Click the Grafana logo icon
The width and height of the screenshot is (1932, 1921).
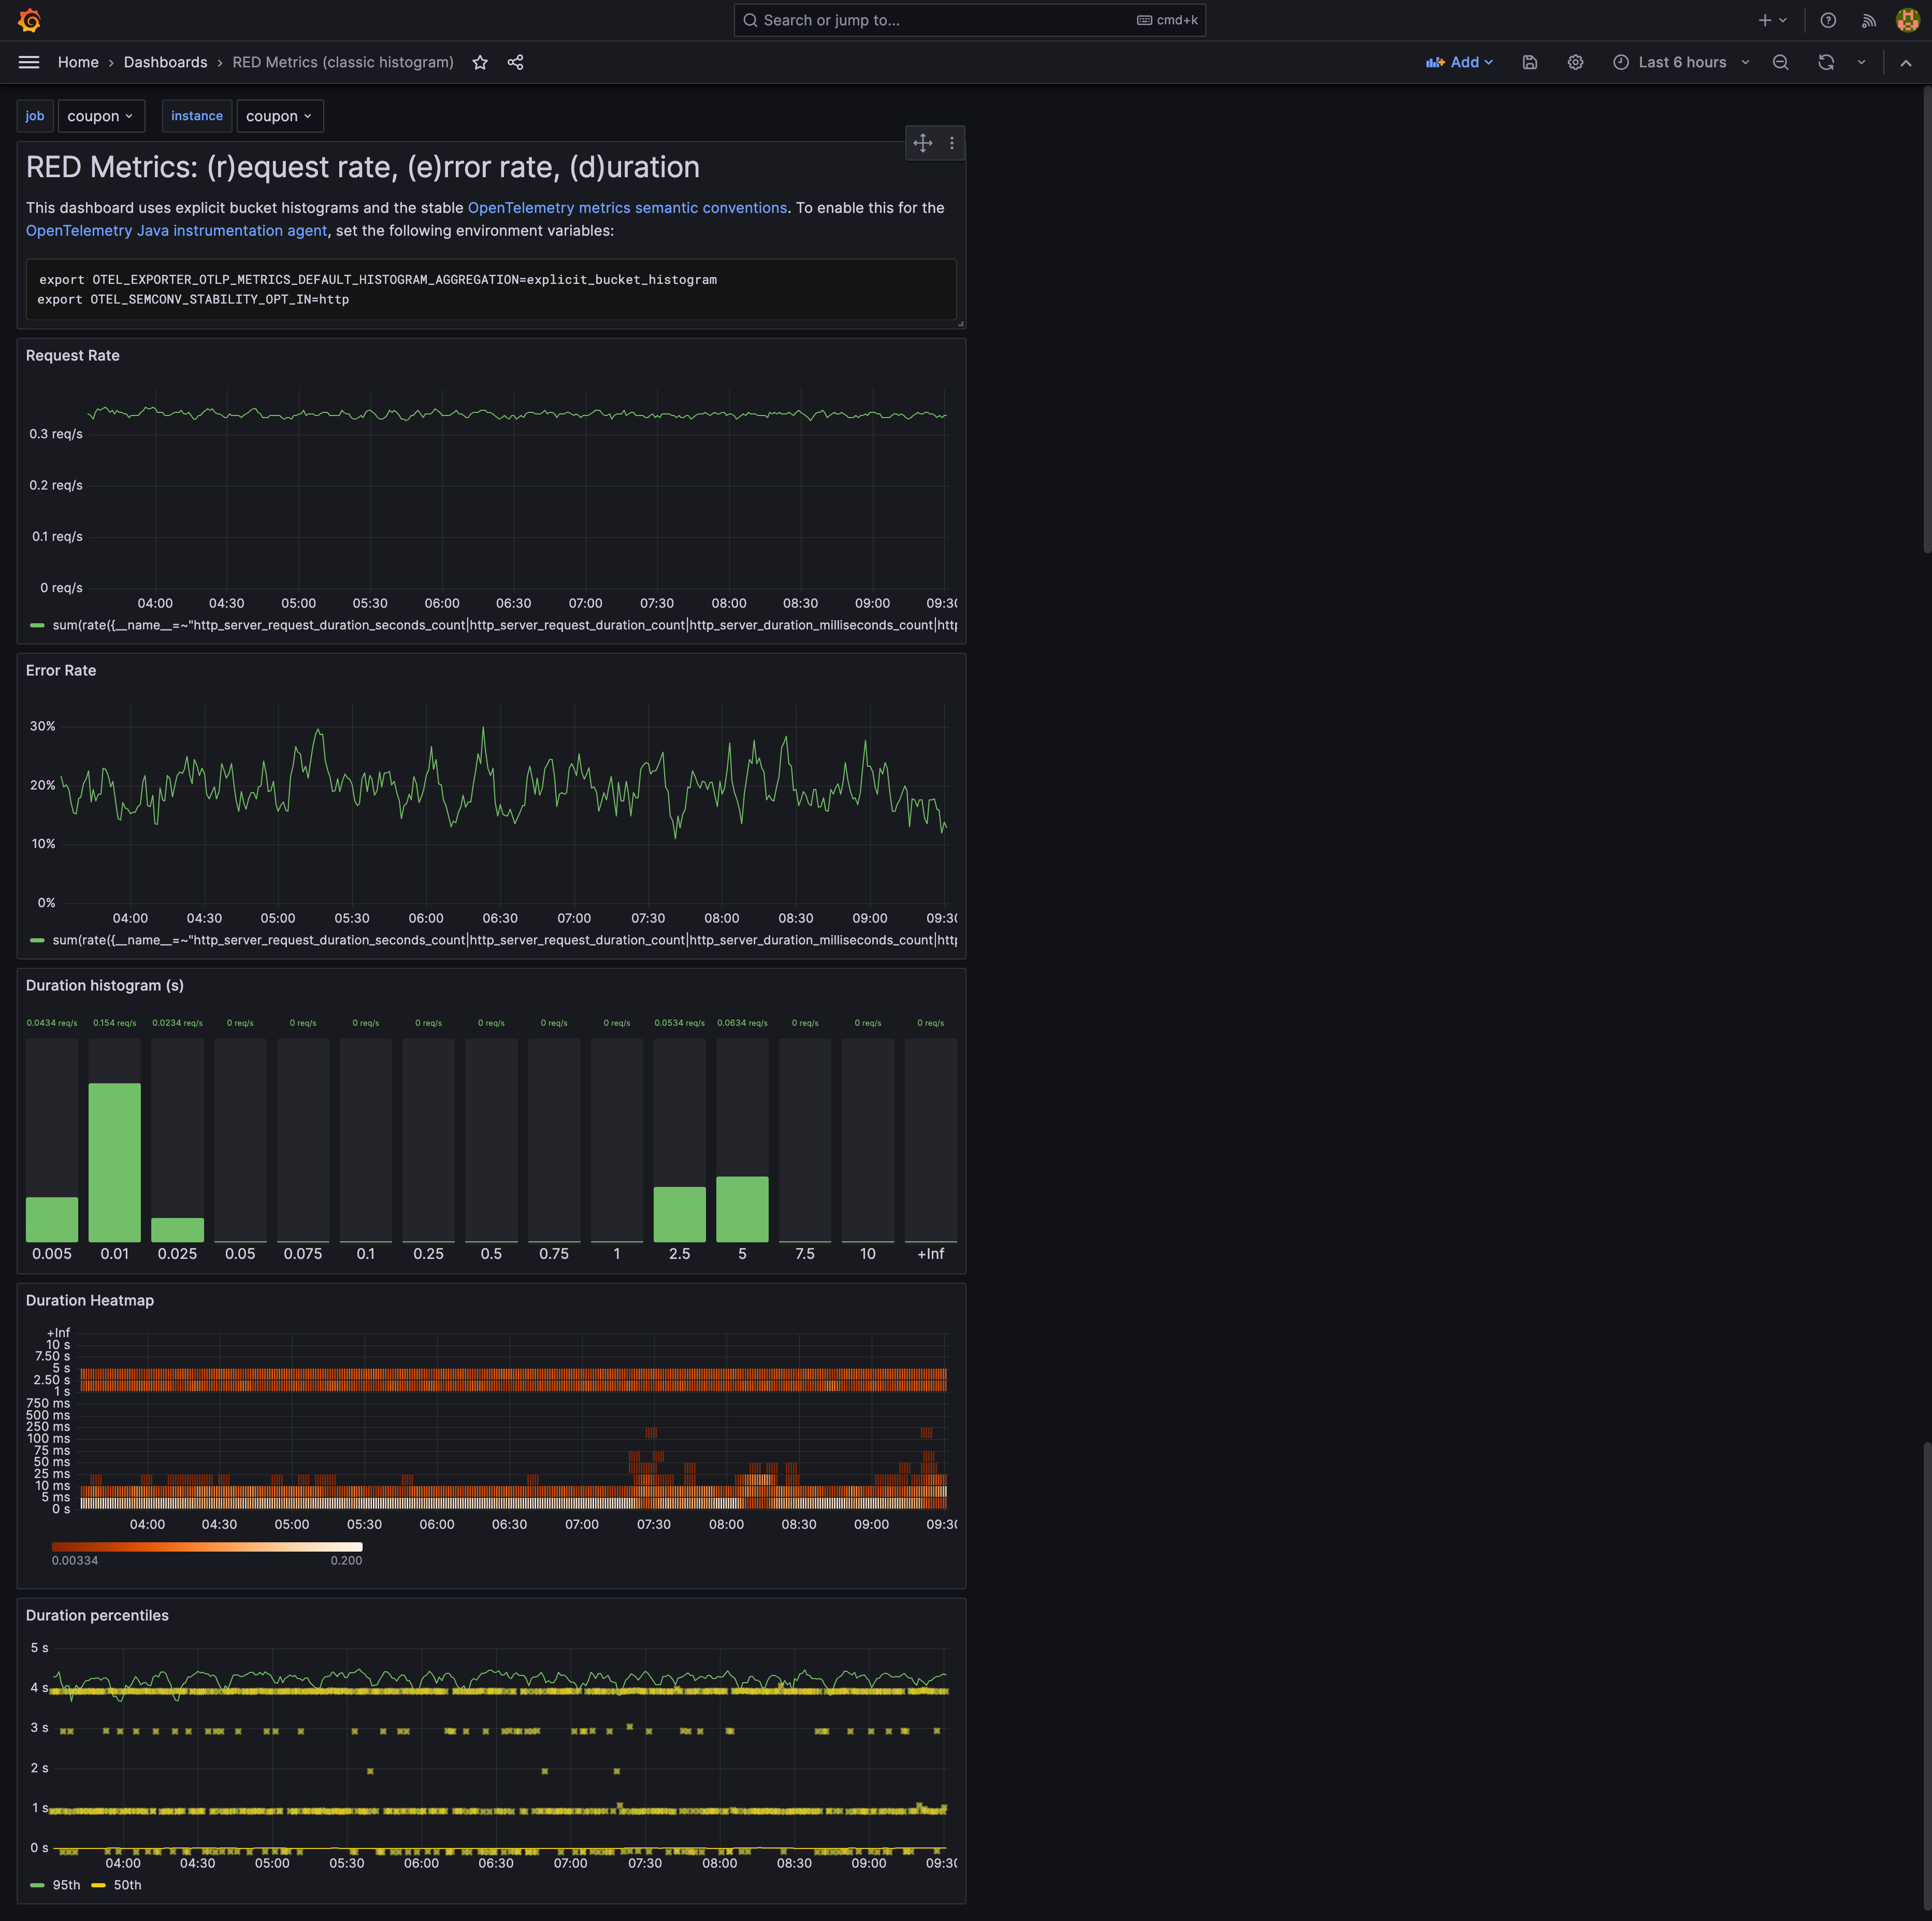30,20
